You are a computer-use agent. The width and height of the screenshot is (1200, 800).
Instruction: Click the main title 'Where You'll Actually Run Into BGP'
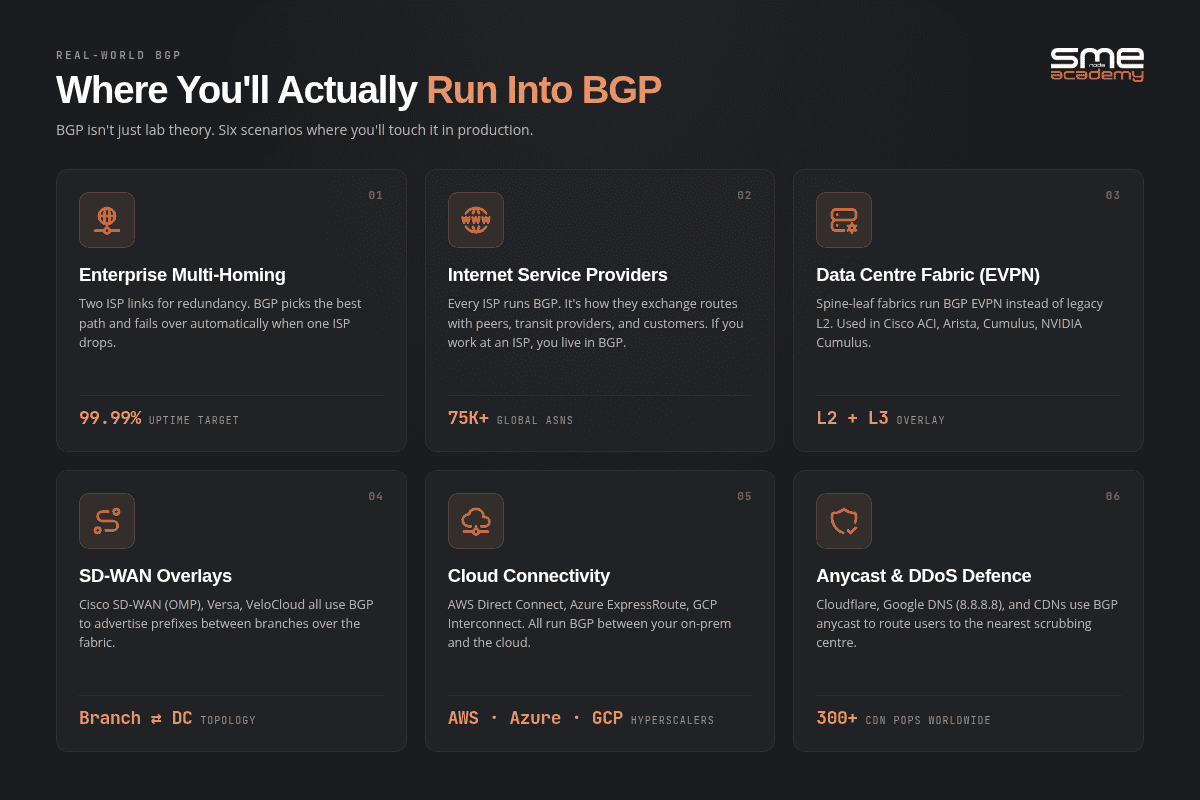point(359,90)
